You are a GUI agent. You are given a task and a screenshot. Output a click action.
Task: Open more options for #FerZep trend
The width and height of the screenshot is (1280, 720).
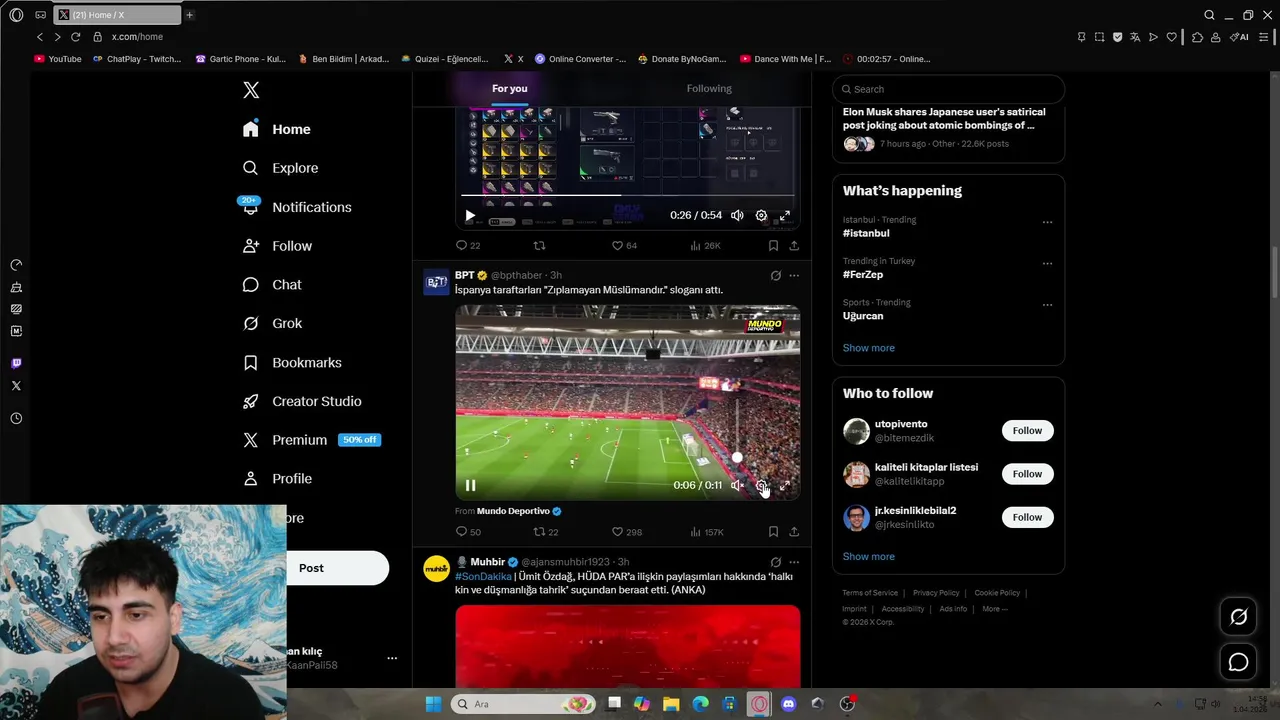[1047, 264]
